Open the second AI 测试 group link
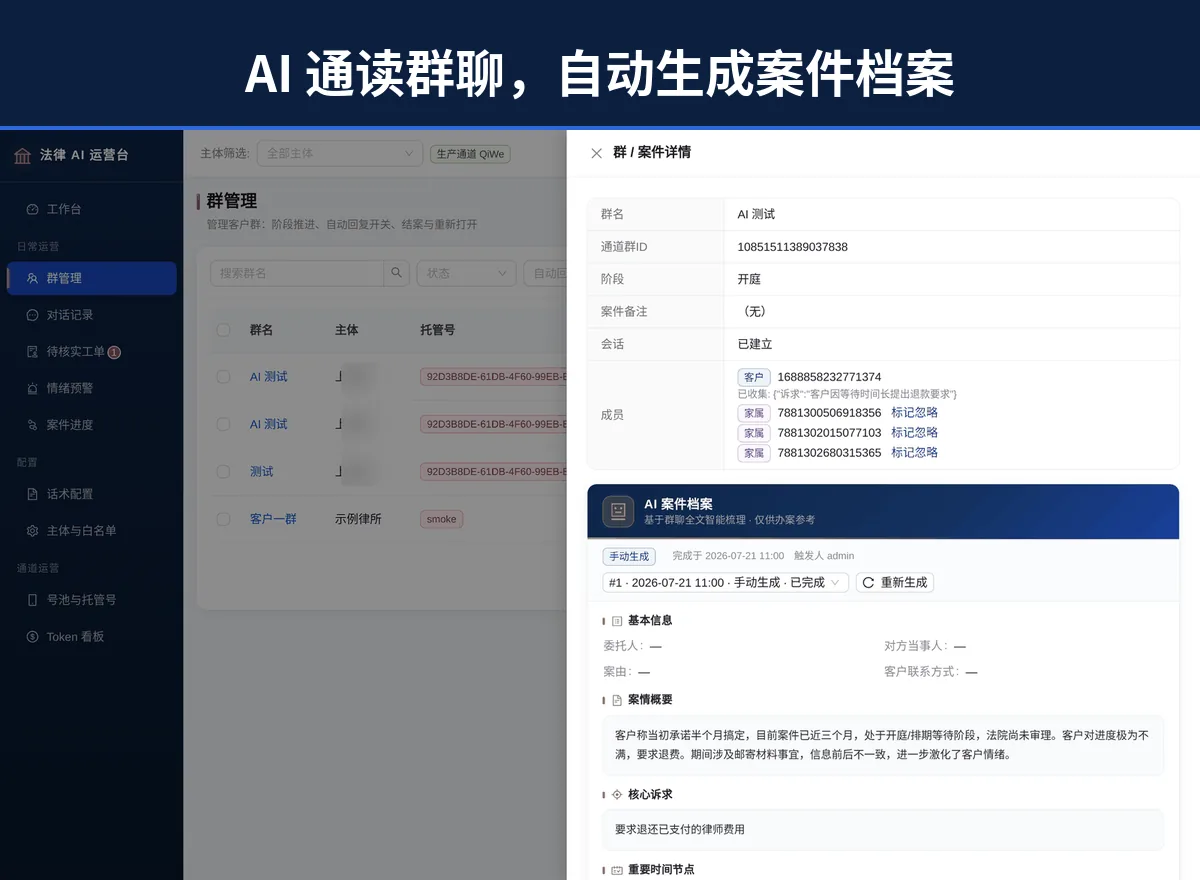 [268, 424]
